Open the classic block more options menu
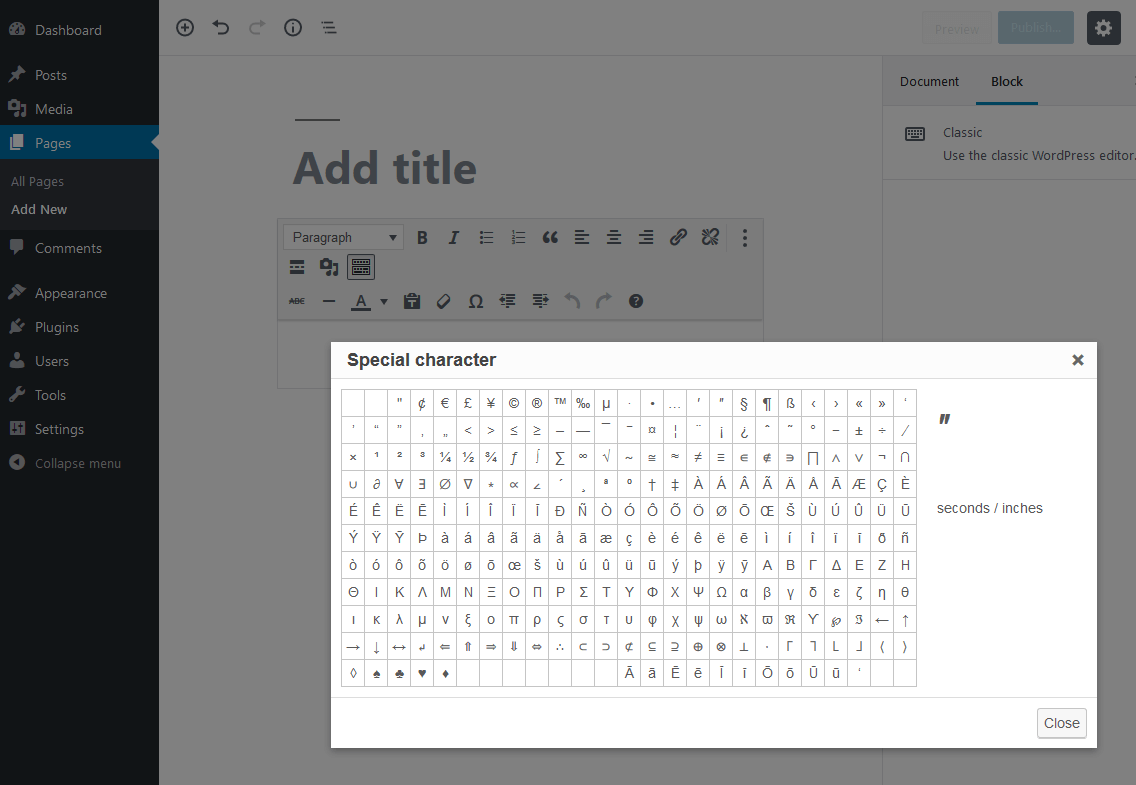 (745, 238)
